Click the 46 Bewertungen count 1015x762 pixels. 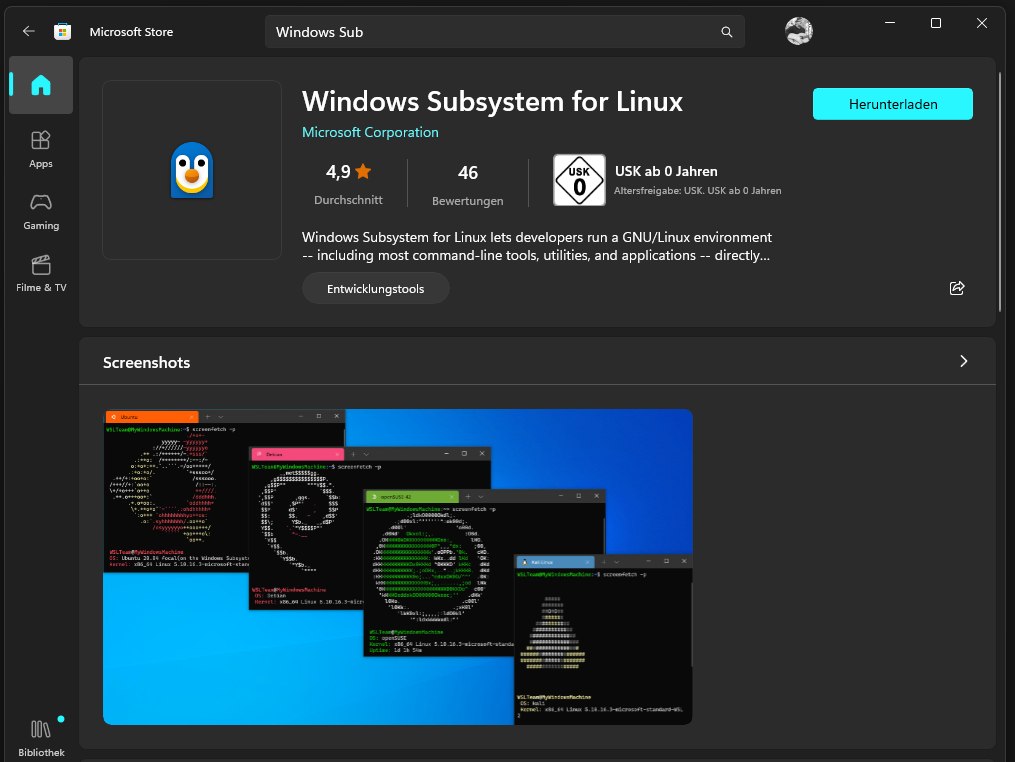467,185
